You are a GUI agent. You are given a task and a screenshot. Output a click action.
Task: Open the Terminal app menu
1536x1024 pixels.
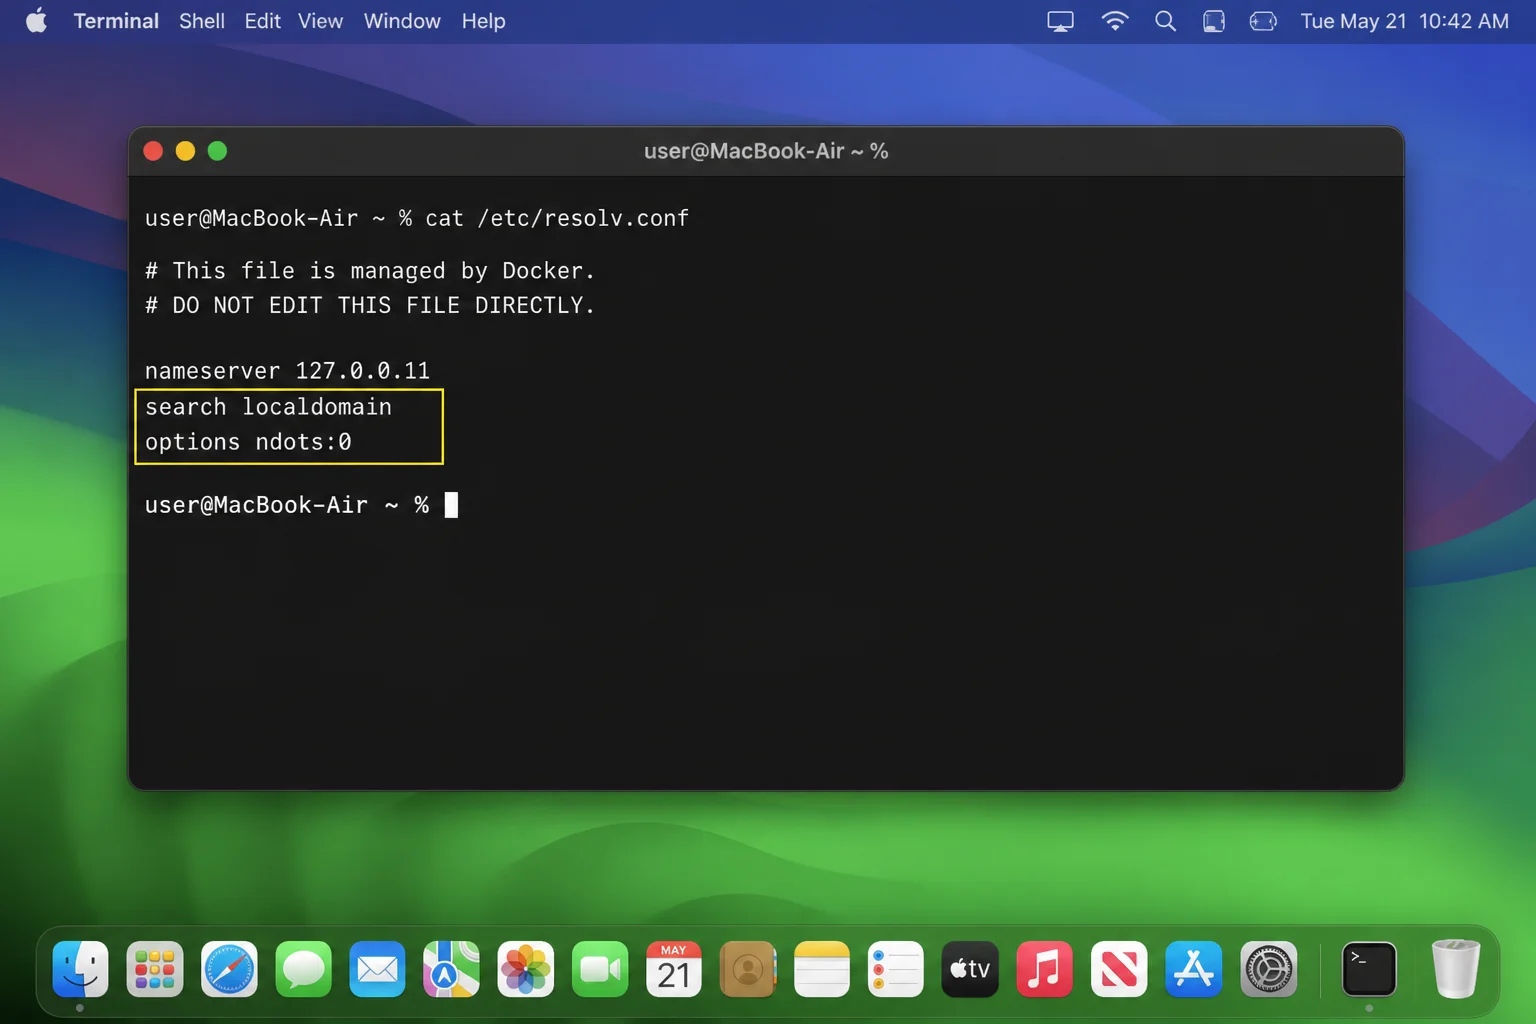click(x=116, y=21)
